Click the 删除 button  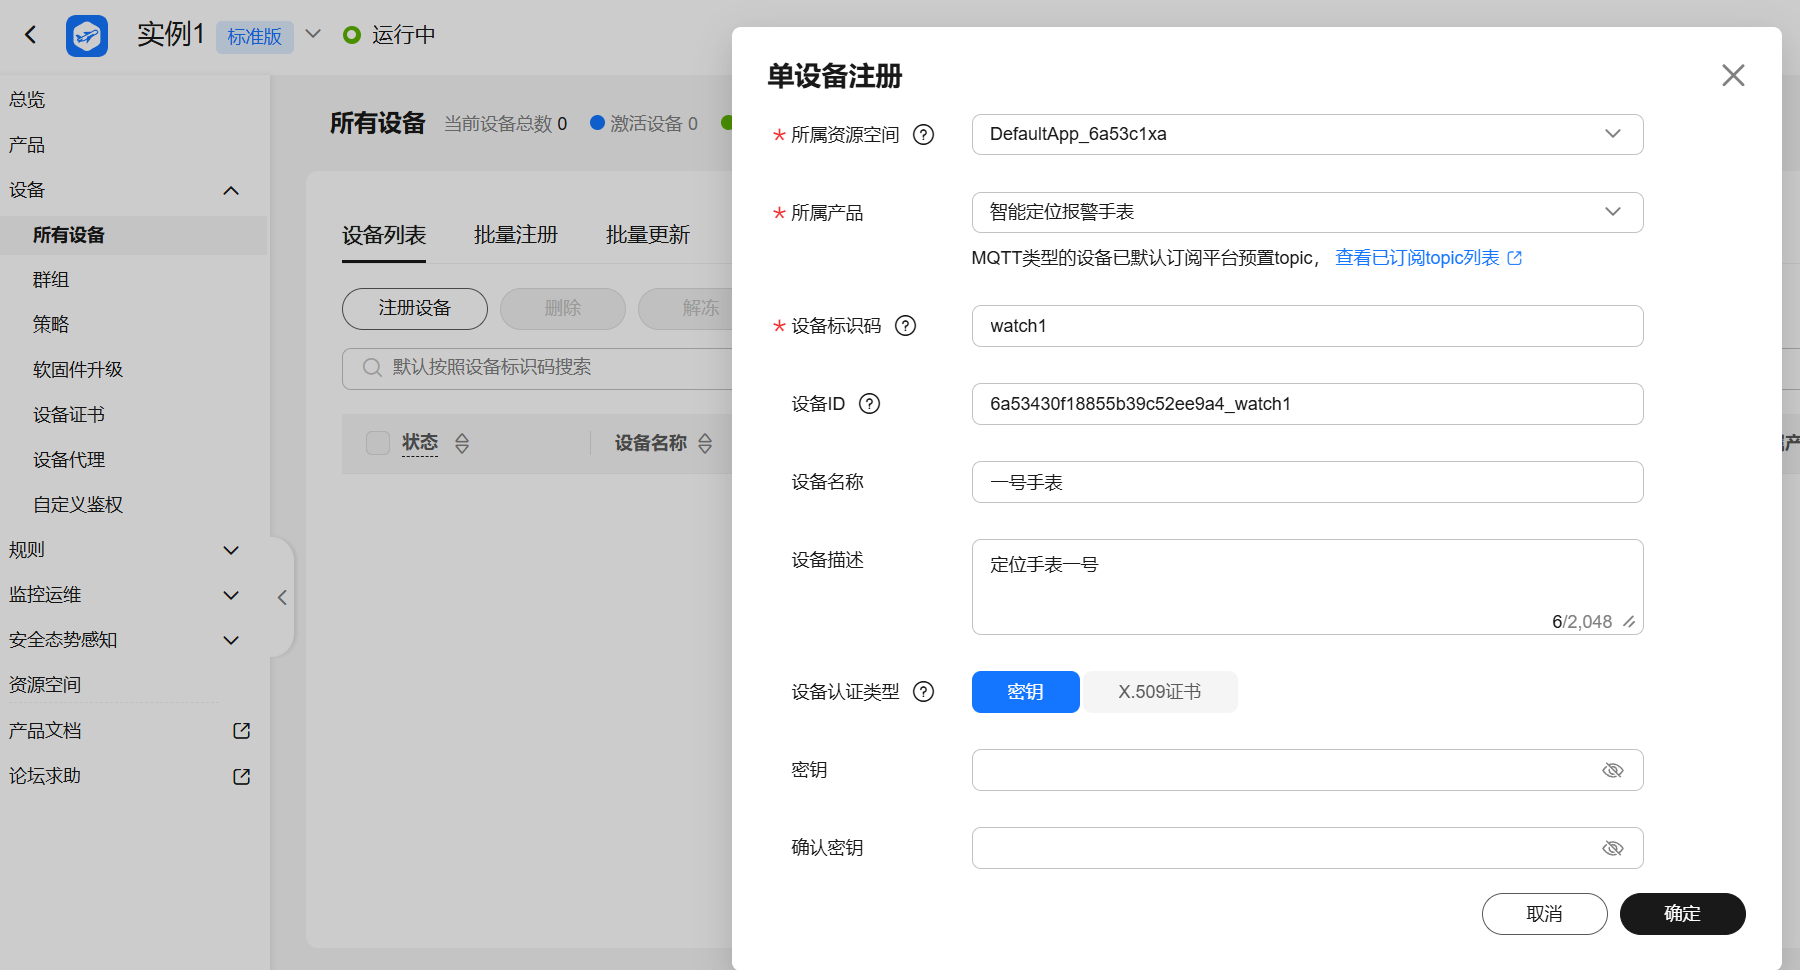click(563, 309)
